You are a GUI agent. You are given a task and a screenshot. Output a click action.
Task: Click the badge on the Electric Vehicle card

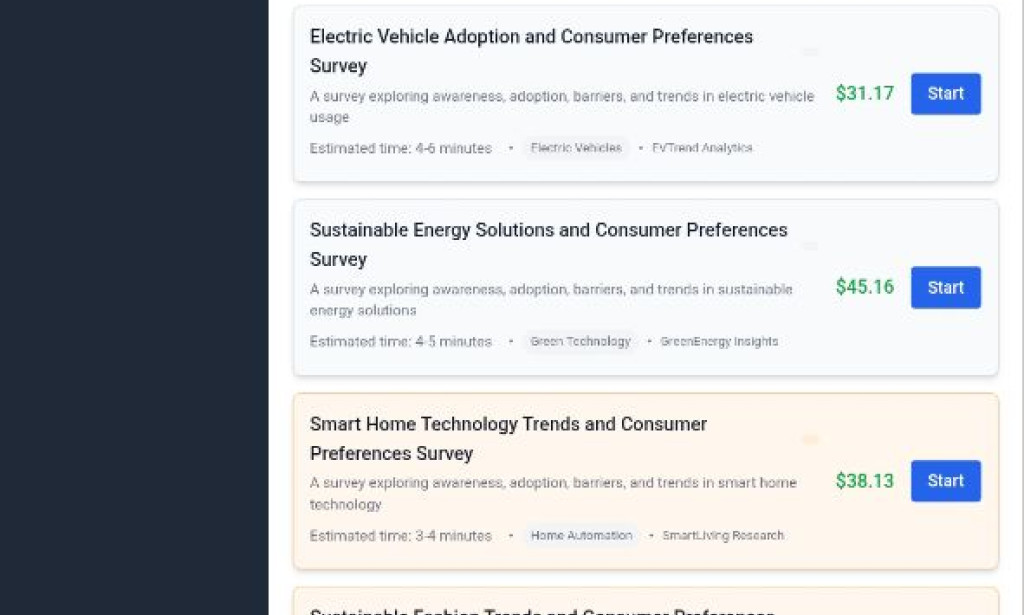pyautogui.click(x=810, y=52)
